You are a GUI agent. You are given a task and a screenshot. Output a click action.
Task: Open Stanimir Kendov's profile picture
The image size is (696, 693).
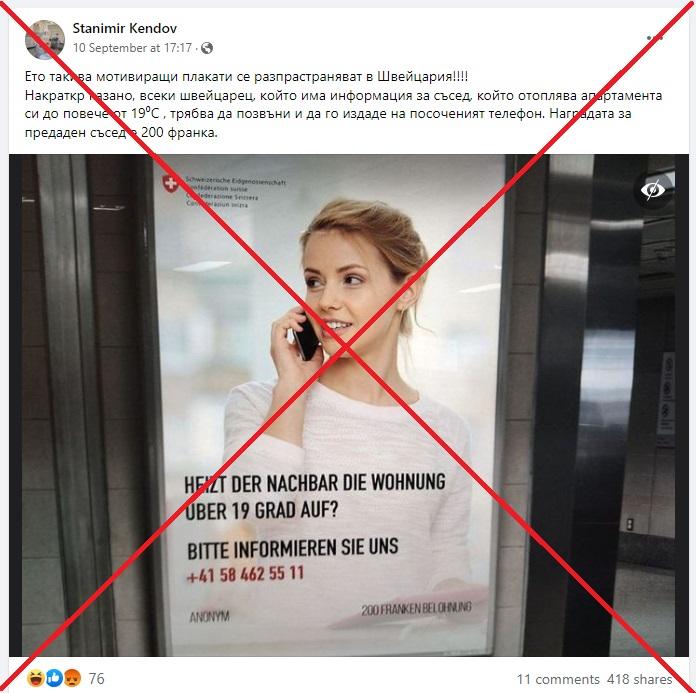[44, 40]
